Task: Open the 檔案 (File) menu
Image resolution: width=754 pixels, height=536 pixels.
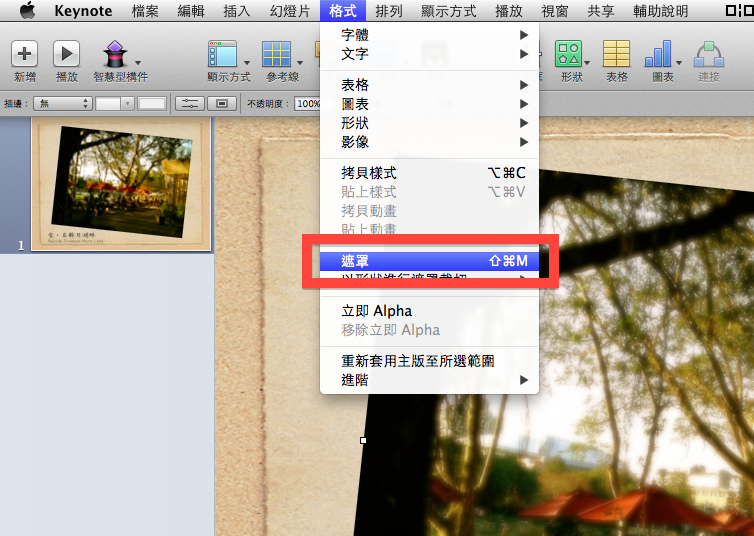Action: 145,11
